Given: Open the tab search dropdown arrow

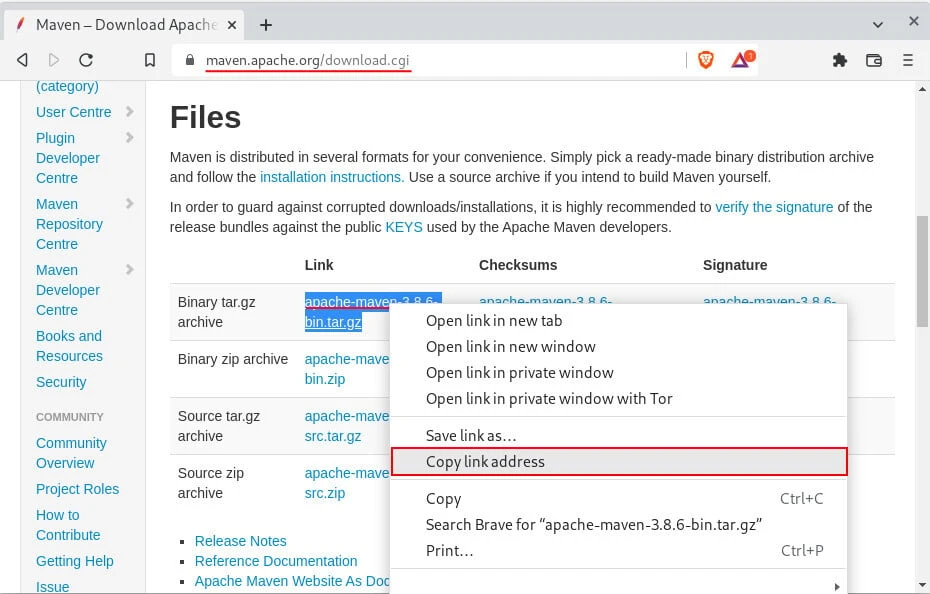Looking at the screenshot, I should 878,24.
